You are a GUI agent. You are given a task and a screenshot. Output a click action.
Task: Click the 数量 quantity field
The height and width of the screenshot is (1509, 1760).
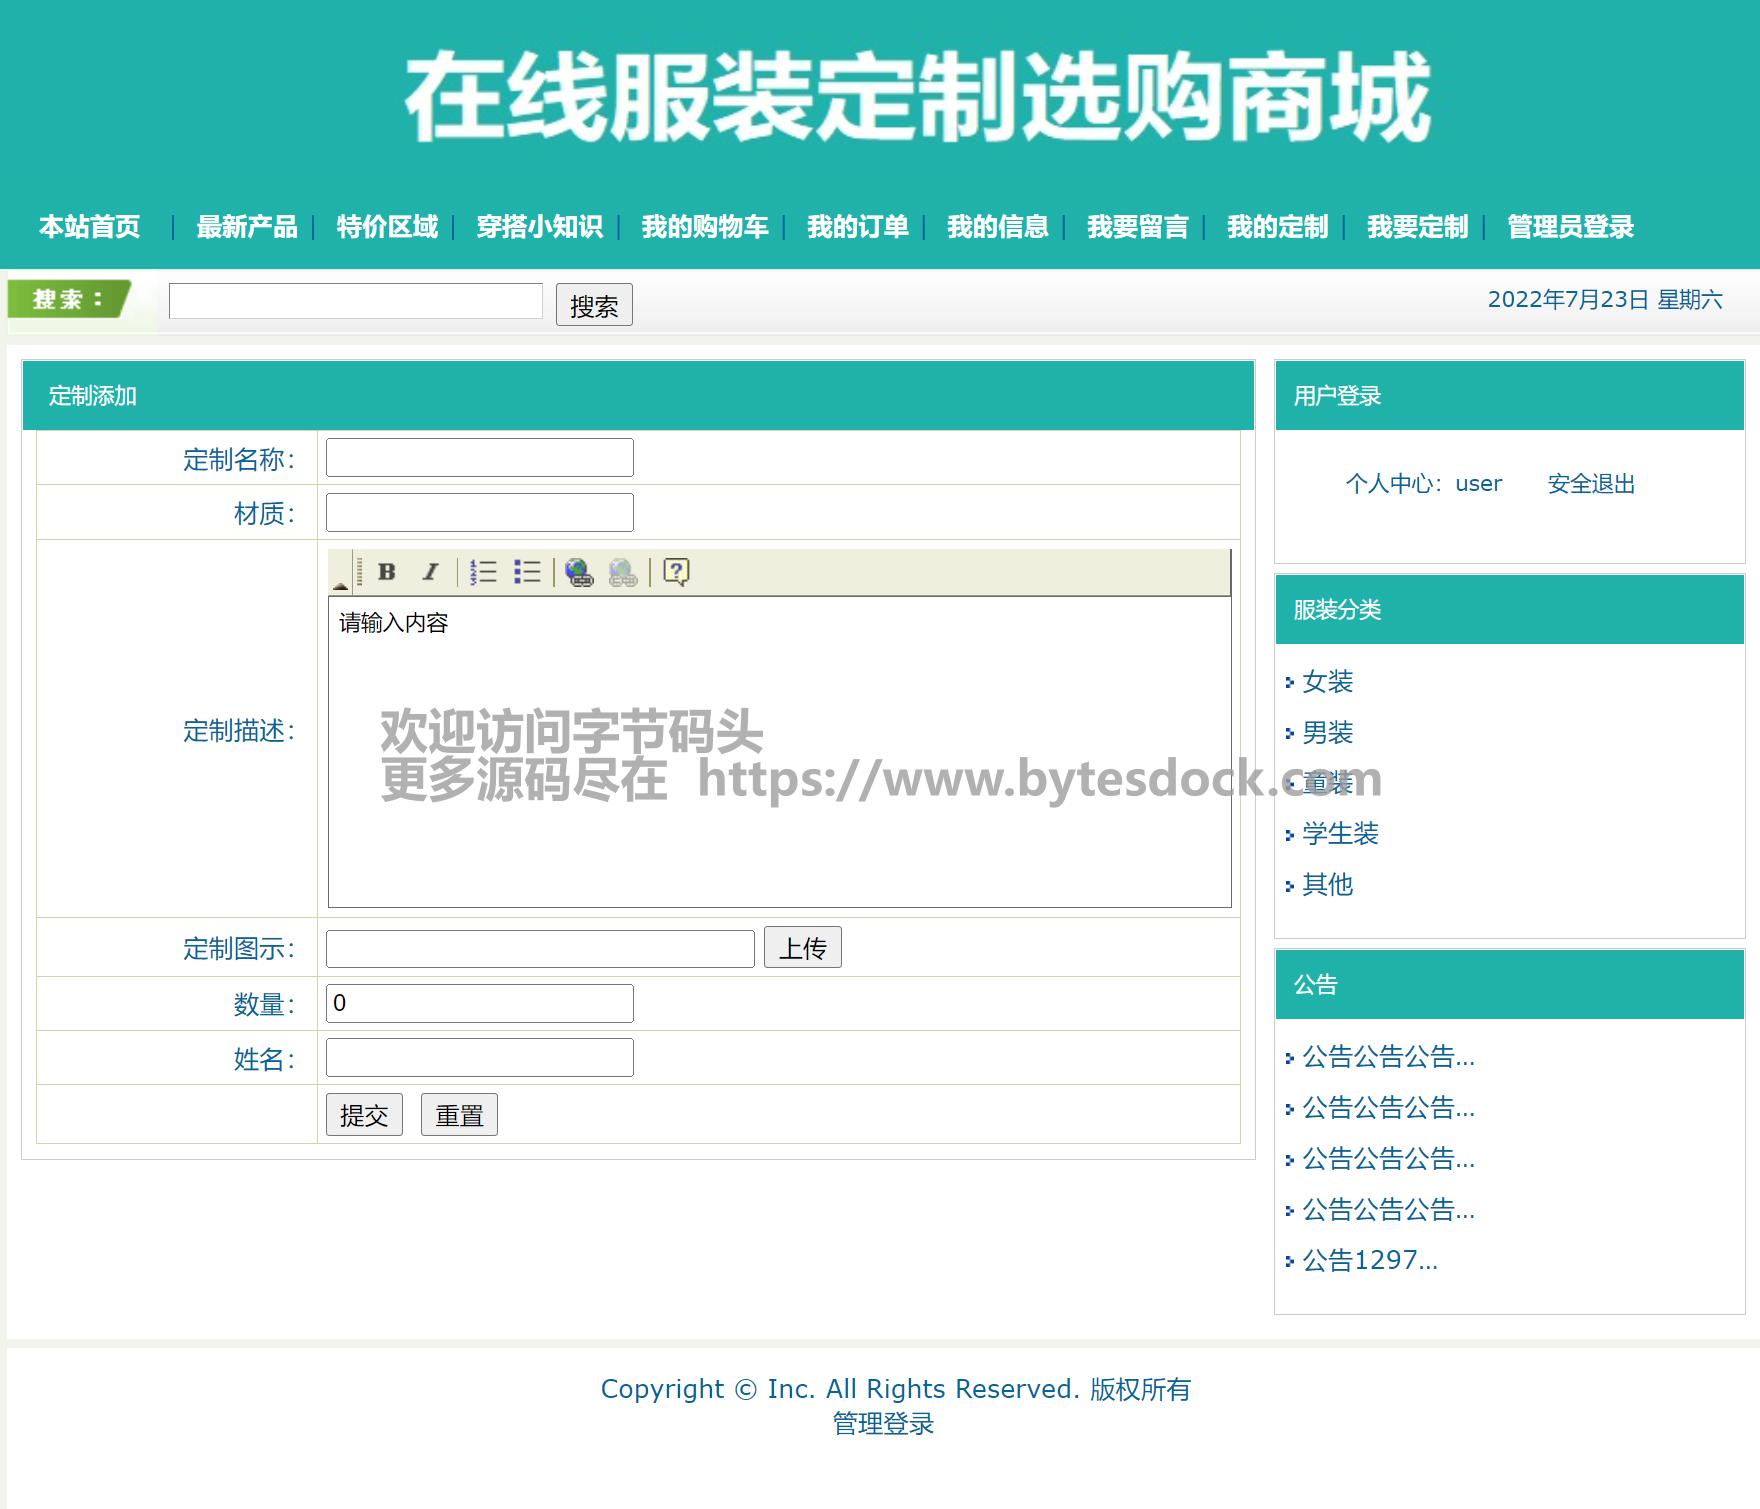tap(480, 1003)
